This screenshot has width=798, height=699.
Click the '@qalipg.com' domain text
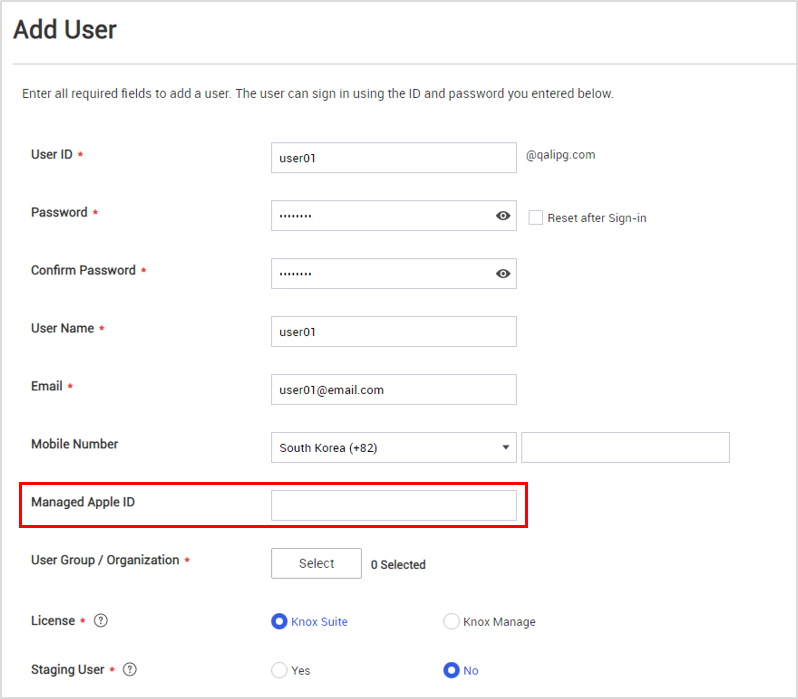(560, 155)
